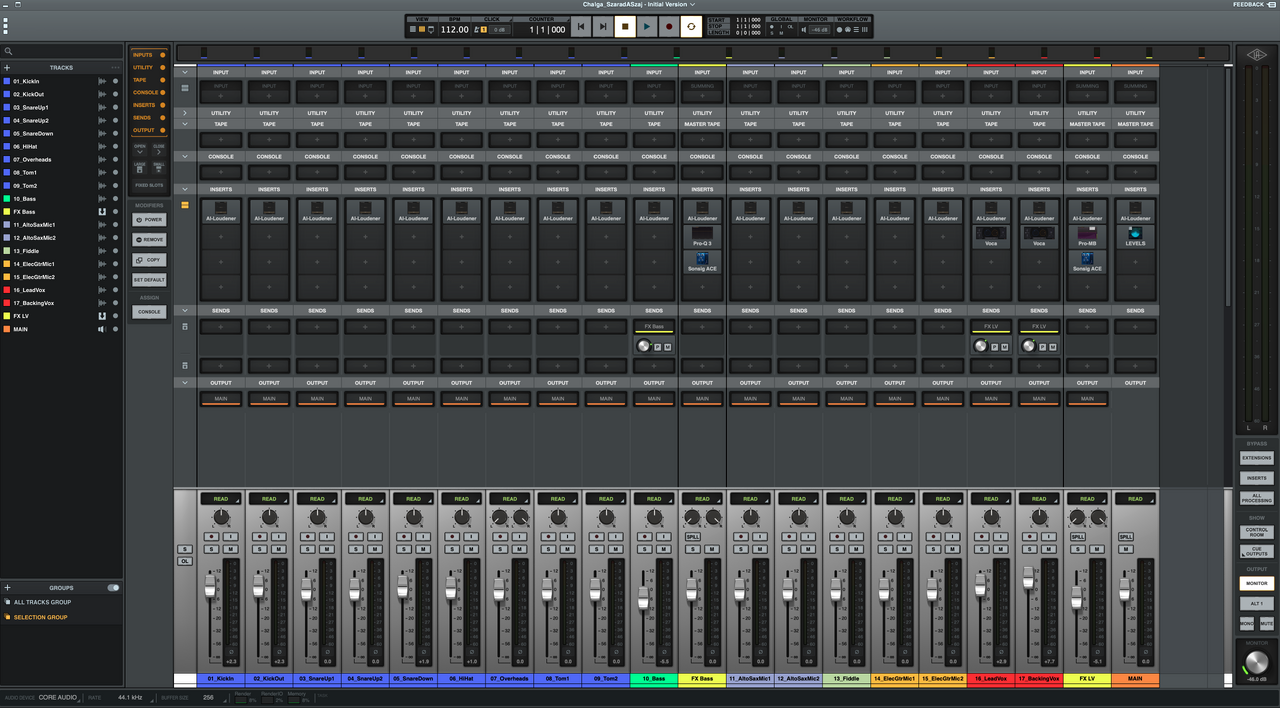
Task: Open the MAIN output selector on 05_SnareDown
Action: pyautogui.click(x=413, y=399)
